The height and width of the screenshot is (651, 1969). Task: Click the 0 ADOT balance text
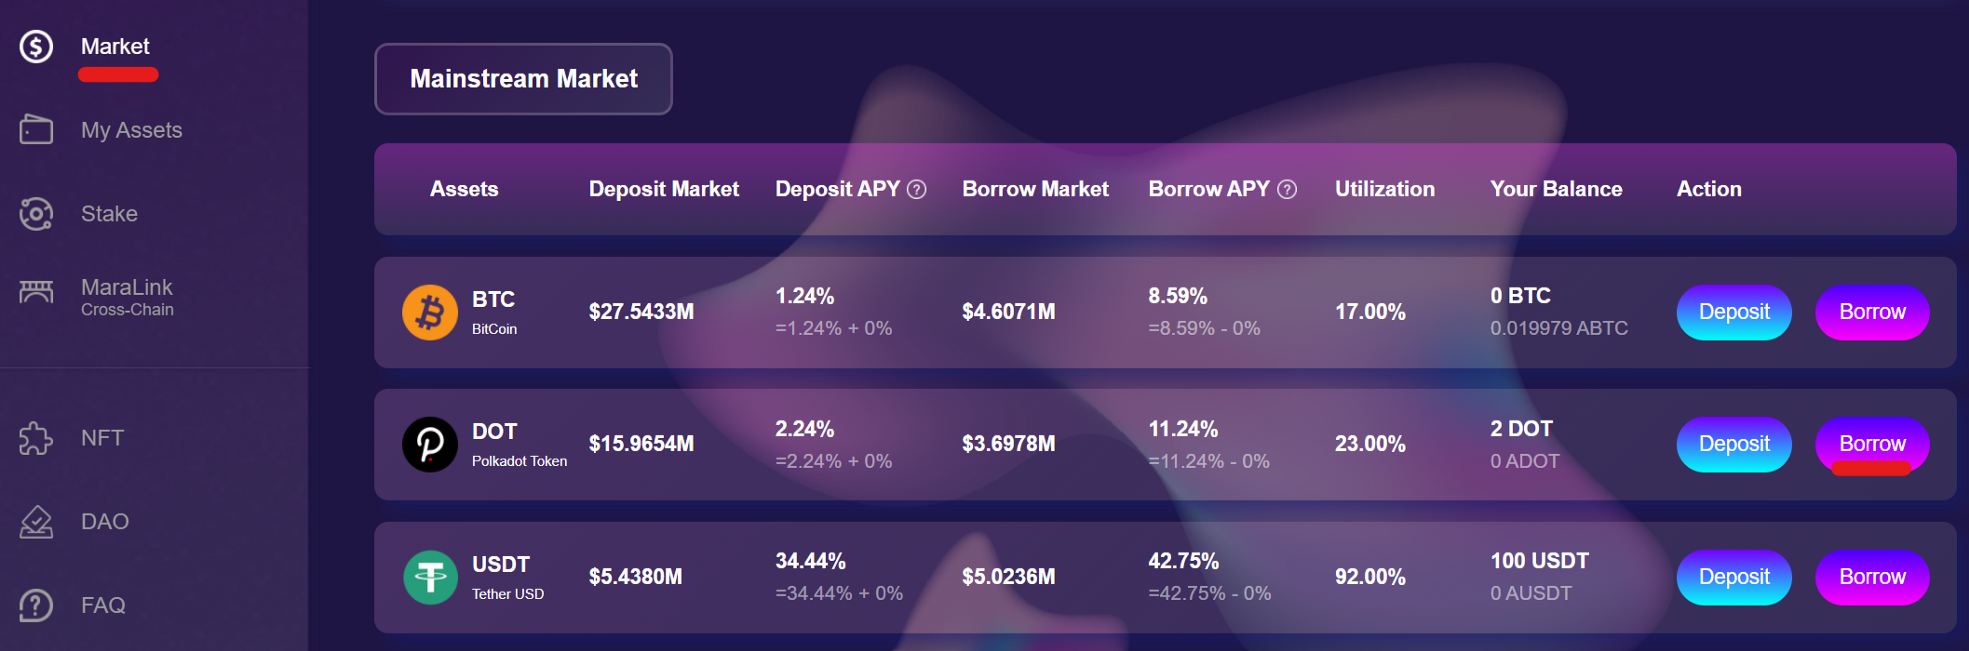click(x=1525, y=461)
